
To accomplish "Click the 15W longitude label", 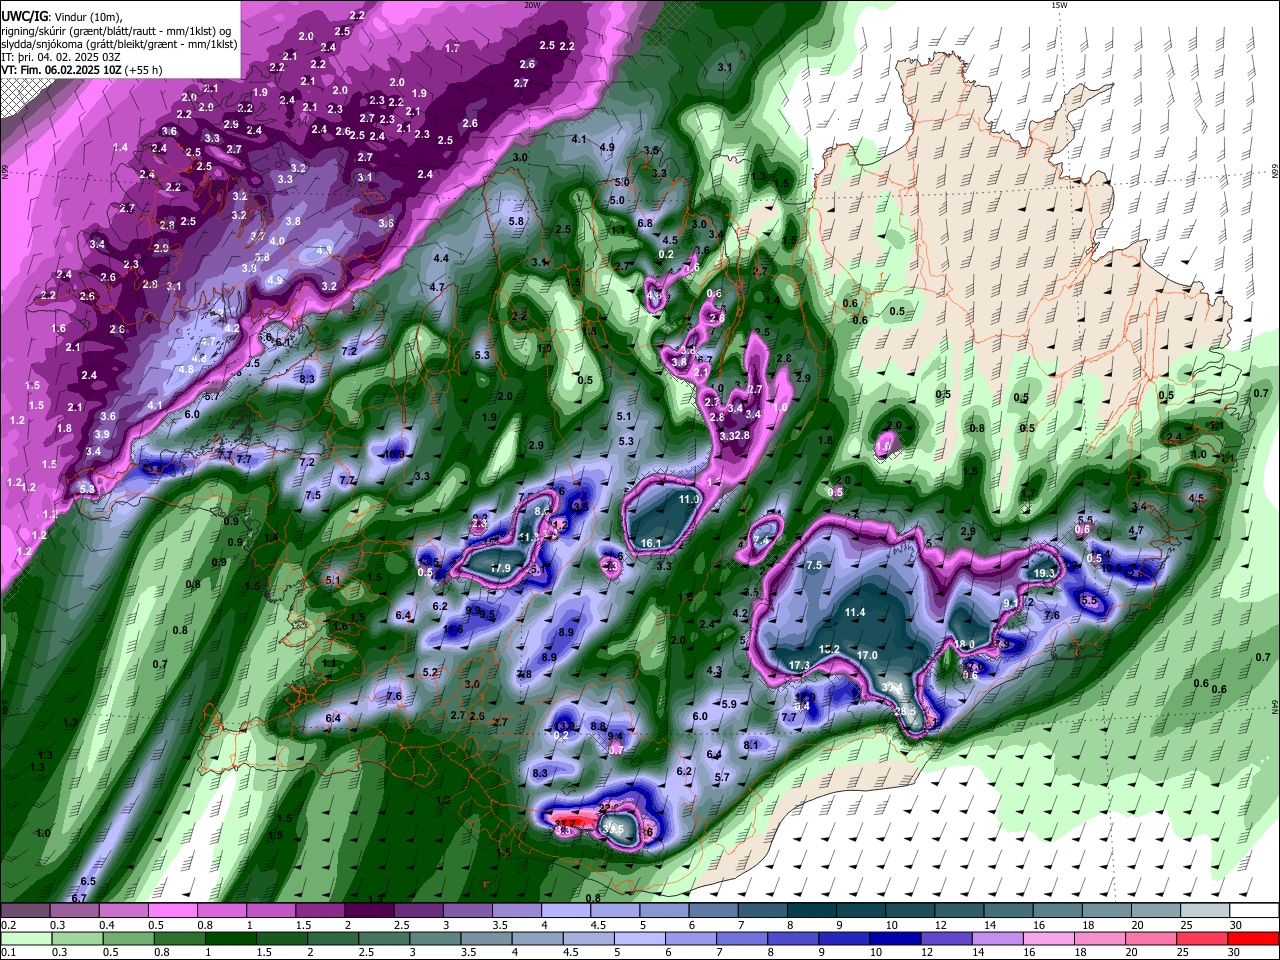I will coord(1060,5).
